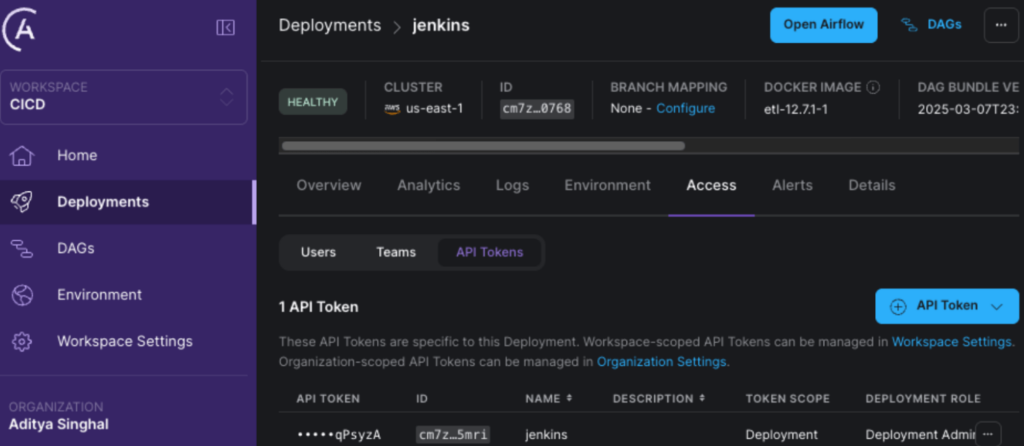This screenshot has width=1024, height=446.
Task: Click us-east-1 cluster value
Action: pyautogui.click(x=434, y=108)
